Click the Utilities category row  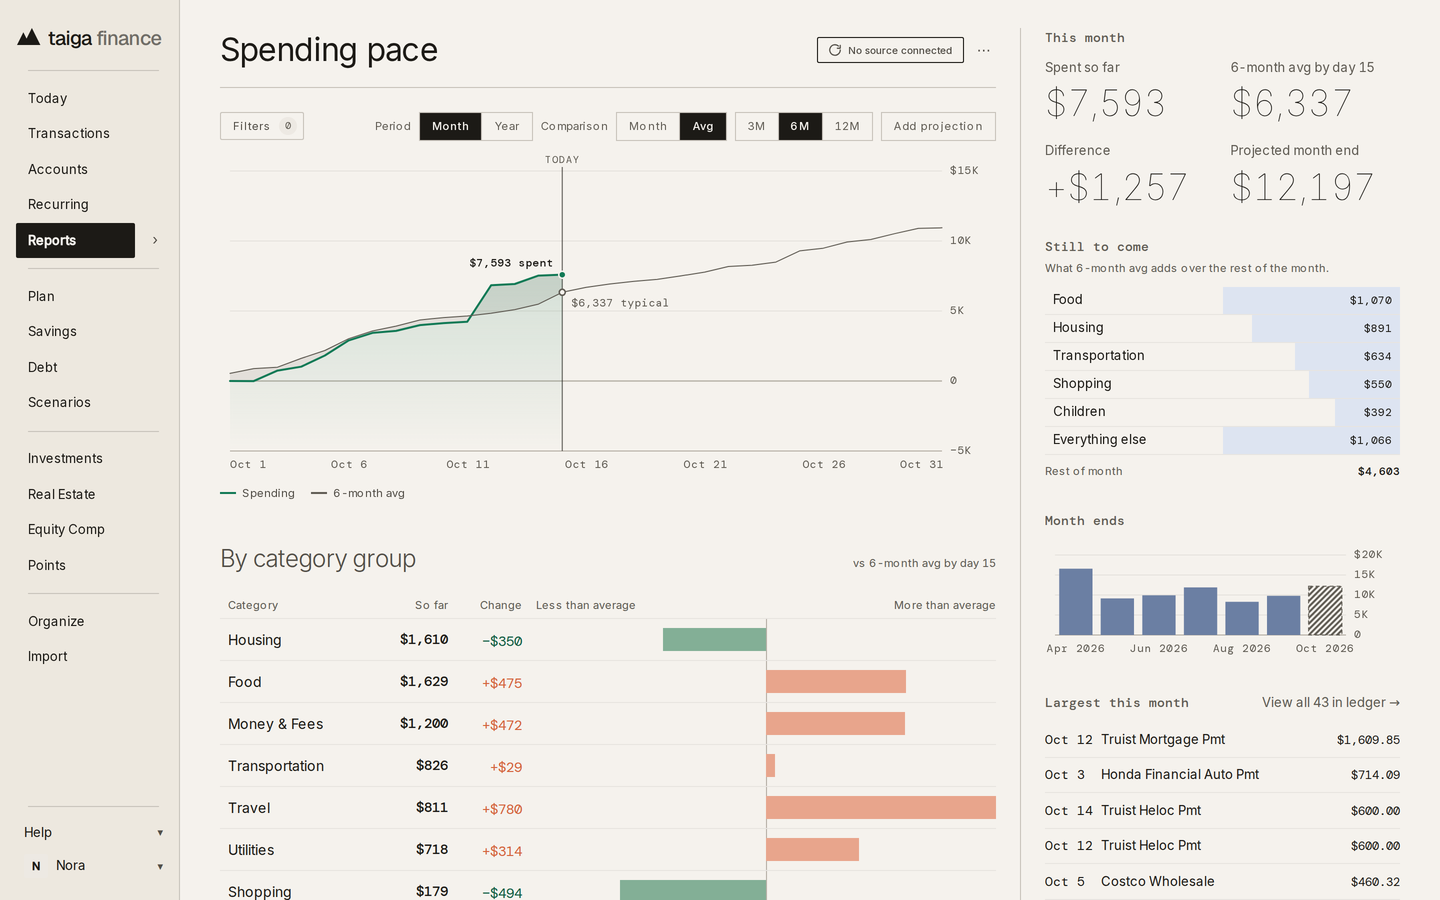point(608,850)
